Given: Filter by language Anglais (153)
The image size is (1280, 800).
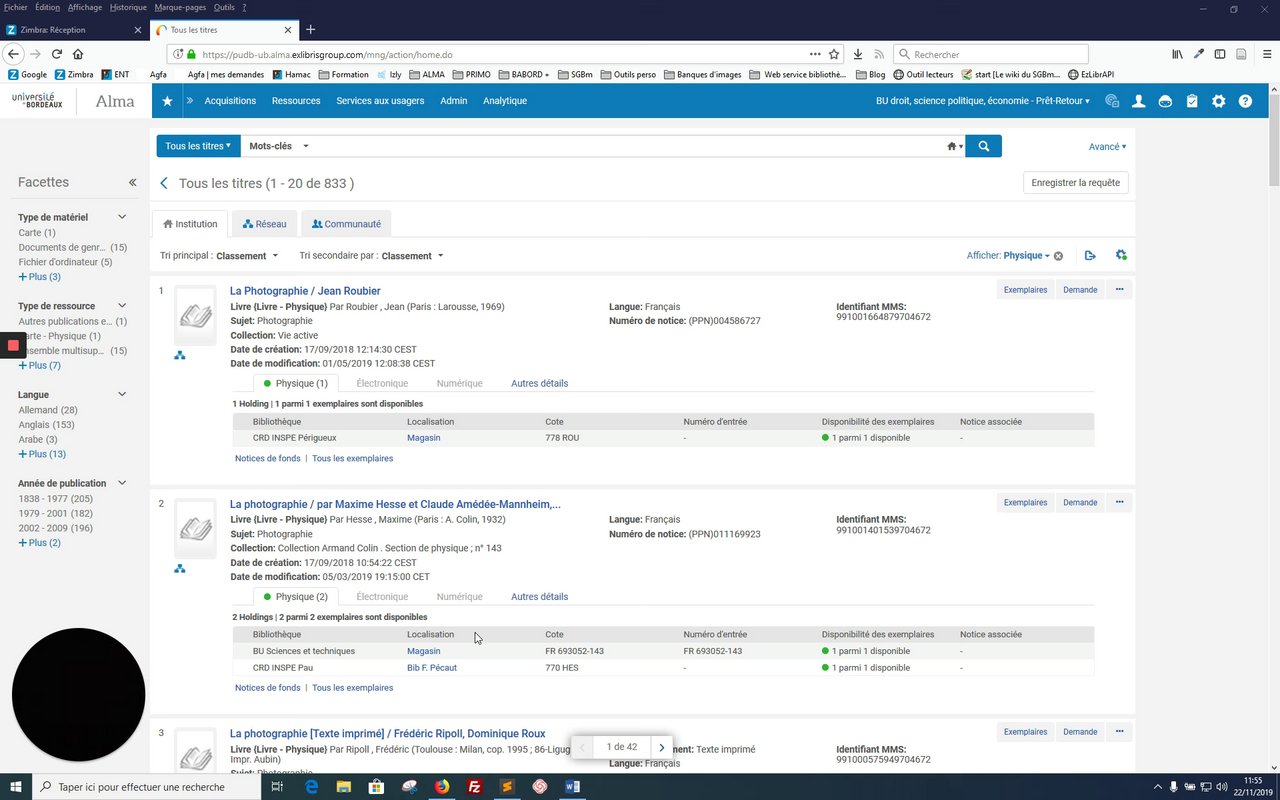Looking at the screenshot, I should [47, 425].
